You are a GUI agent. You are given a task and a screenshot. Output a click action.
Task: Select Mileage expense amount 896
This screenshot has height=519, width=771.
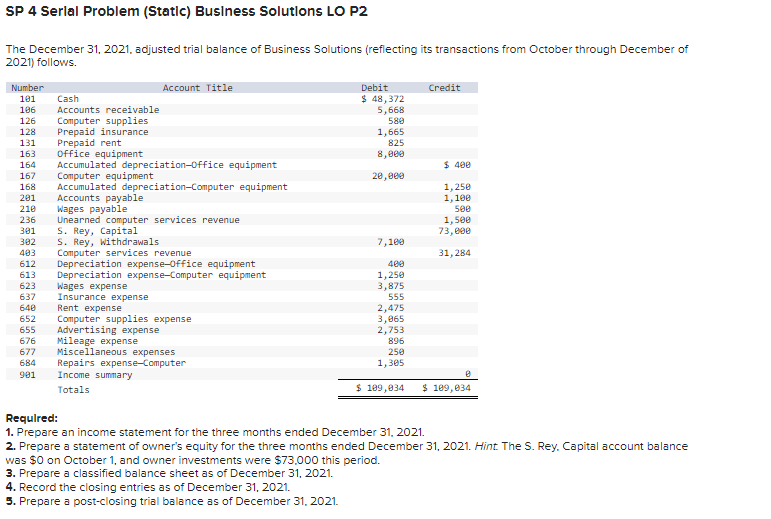pyautogui.click(x=396, y=341)
